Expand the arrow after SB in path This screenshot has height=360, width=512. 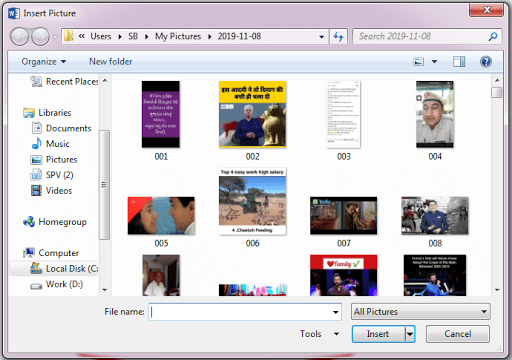tap(146, 36)
